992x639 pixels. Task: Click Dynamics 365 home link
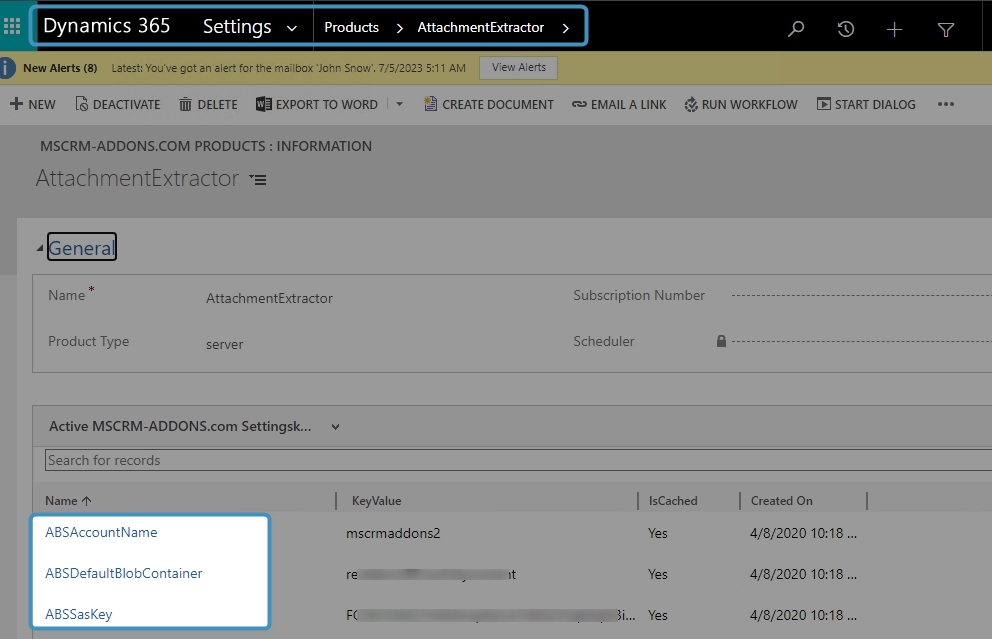pos(106,26)
